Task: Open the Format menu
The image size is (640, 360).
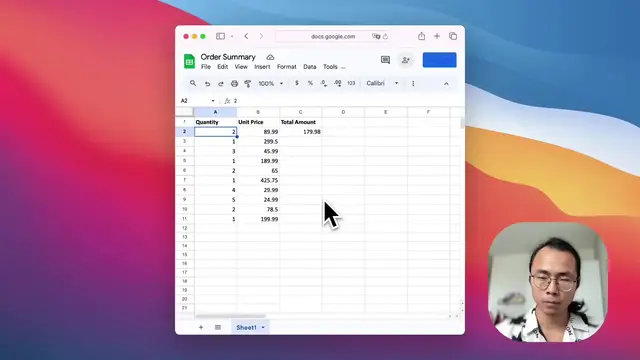Action: click(287, 67)
